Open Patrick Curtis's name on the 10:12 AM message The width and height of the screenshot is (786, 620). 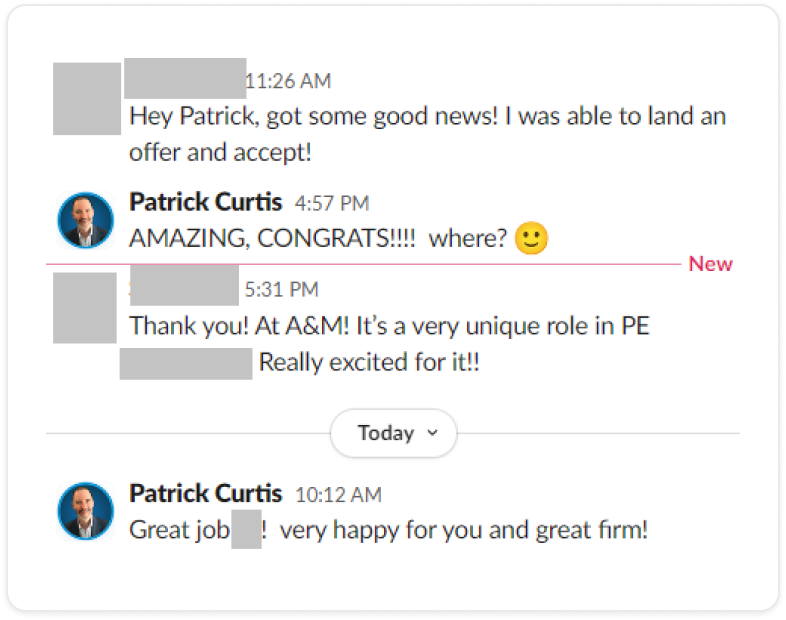click(205, 493)
